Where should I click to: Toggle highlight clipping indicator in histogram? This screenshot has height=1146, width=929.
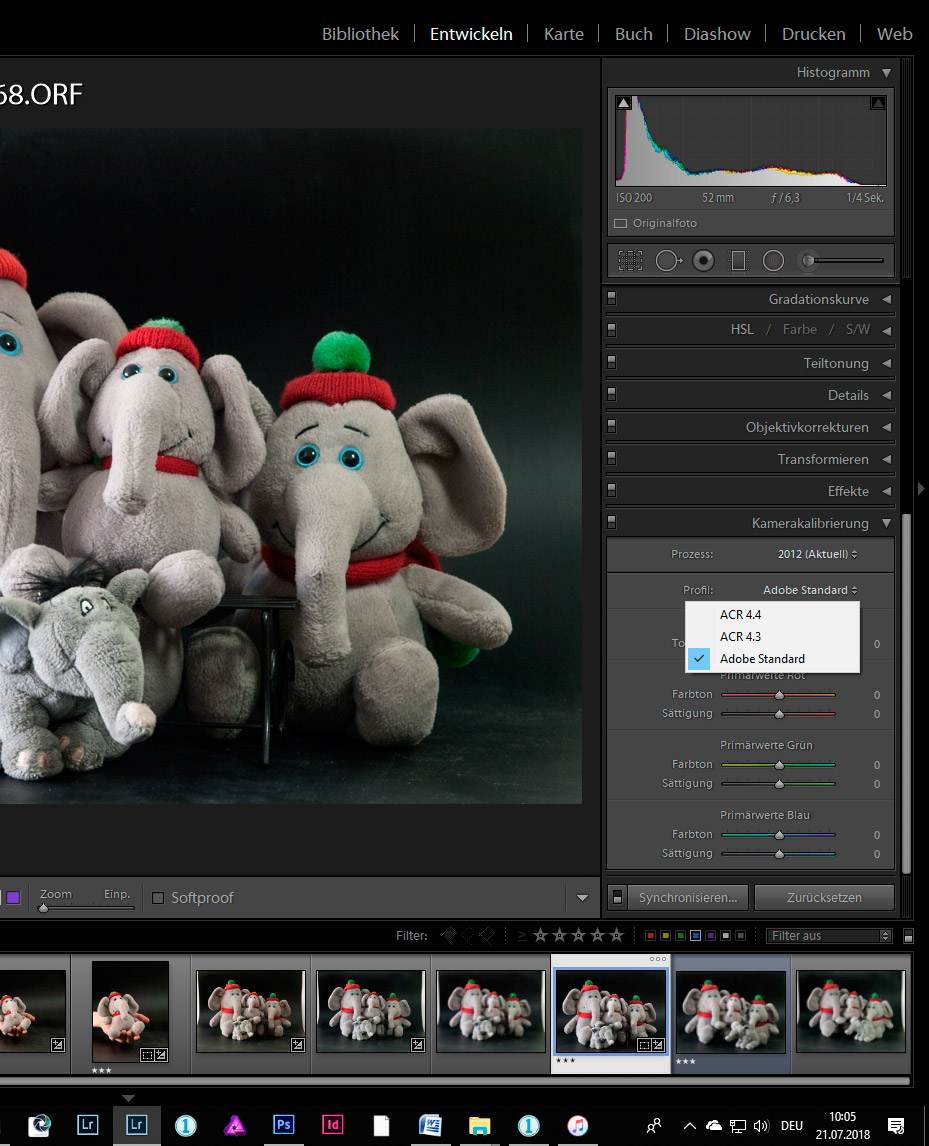click(878, 103)
